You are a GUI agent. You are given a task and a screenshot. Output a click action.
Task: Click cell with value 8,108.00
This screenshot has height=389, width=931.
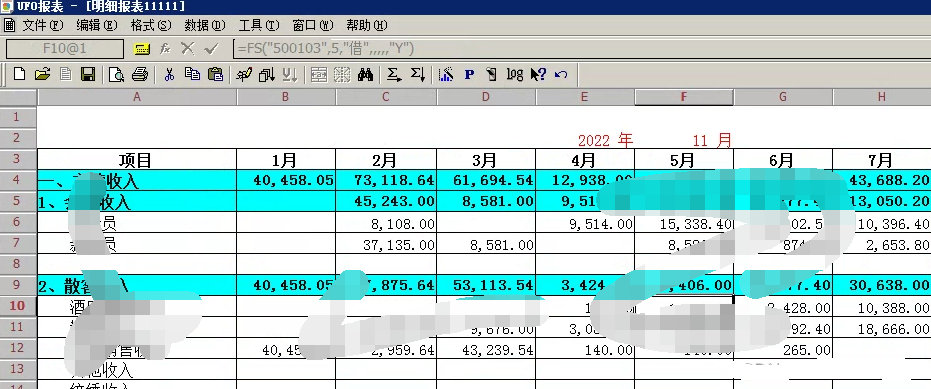(x=386, y=223)
